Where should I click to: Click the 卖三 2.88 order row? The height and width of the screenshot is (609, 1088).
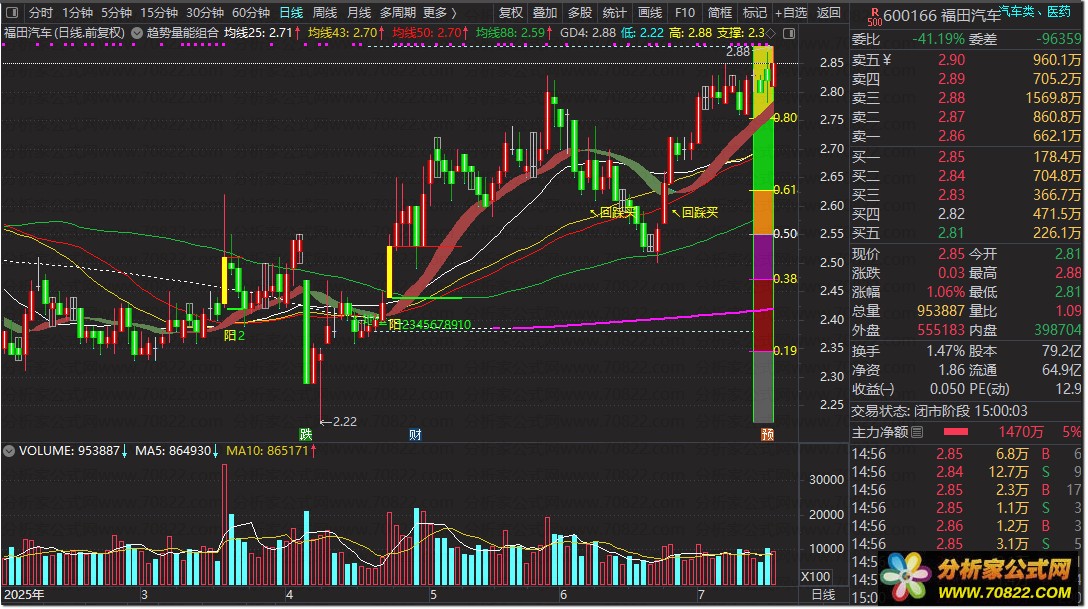[967, 98]
